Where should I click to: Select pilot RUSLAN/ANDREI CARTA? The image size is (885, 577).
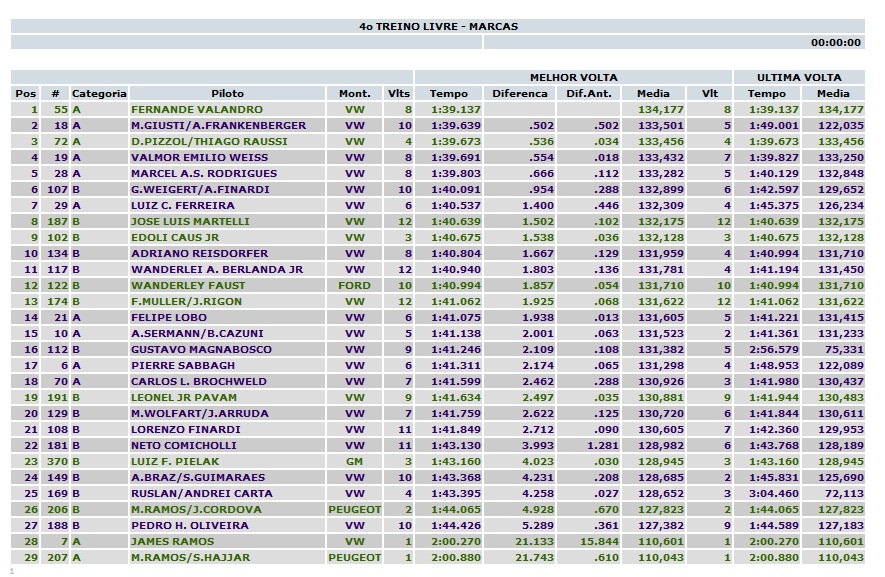(x=201, y=493)
